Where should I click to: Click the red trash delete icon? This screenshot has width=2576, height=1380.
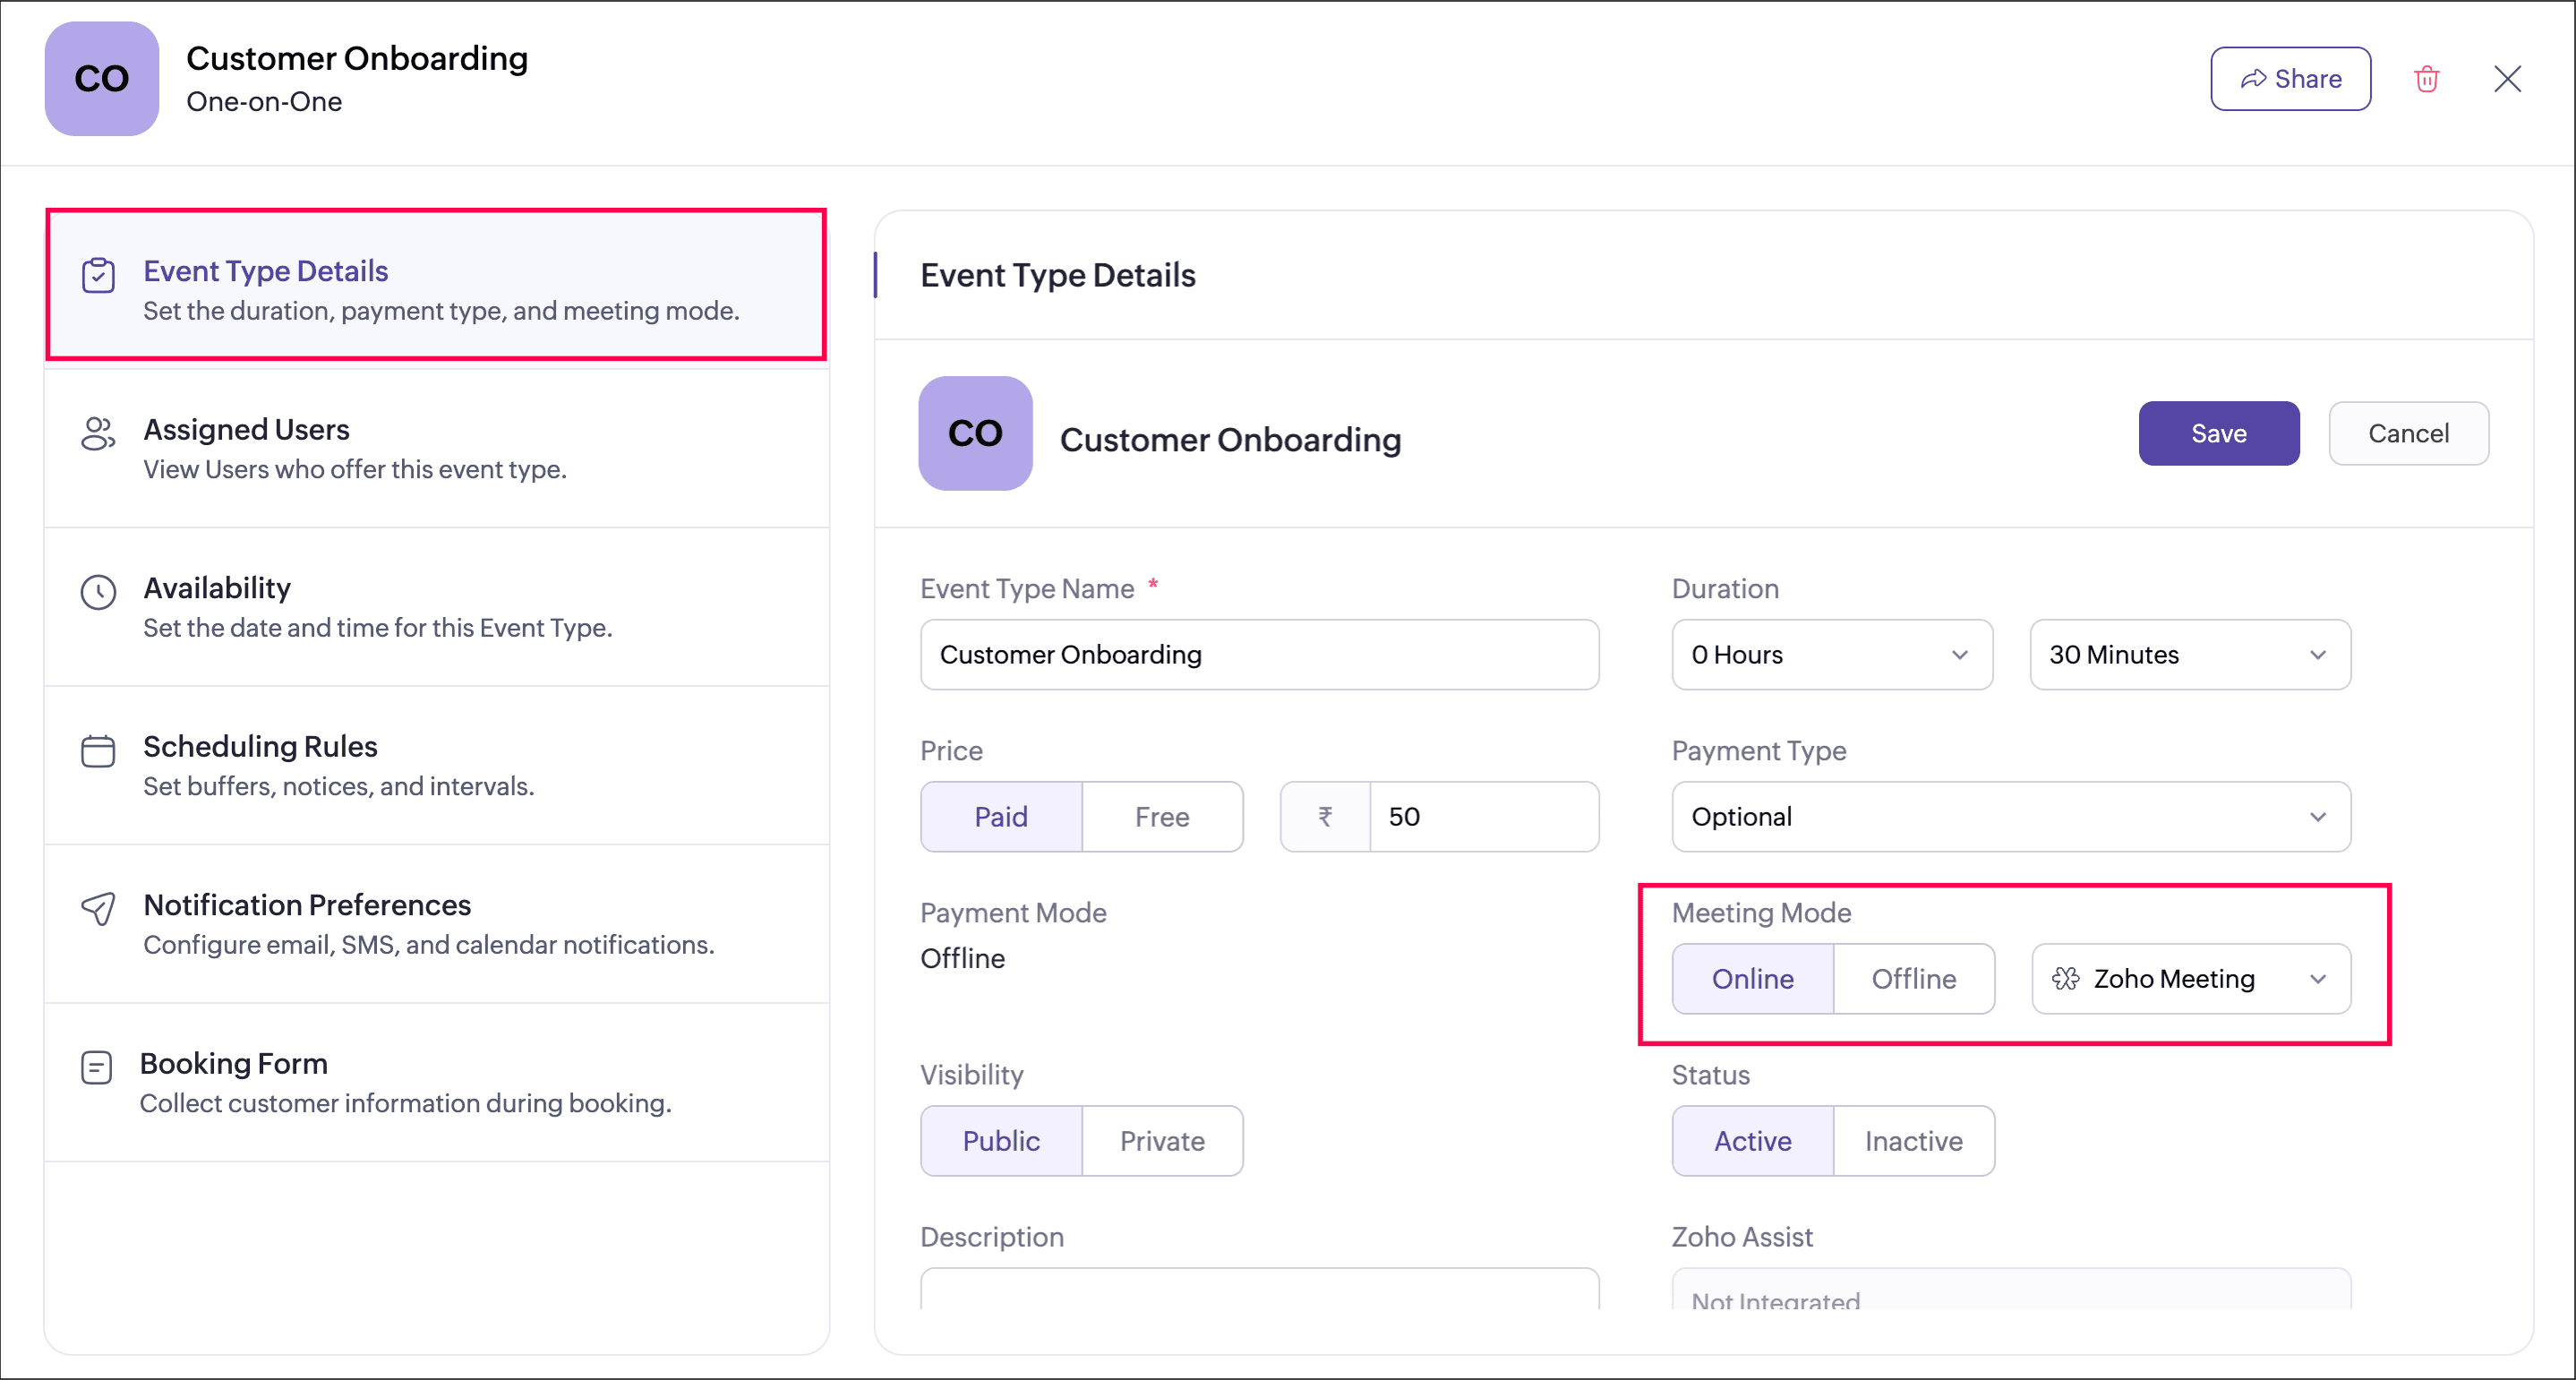pyautogui.click(x=2426, y=79)
